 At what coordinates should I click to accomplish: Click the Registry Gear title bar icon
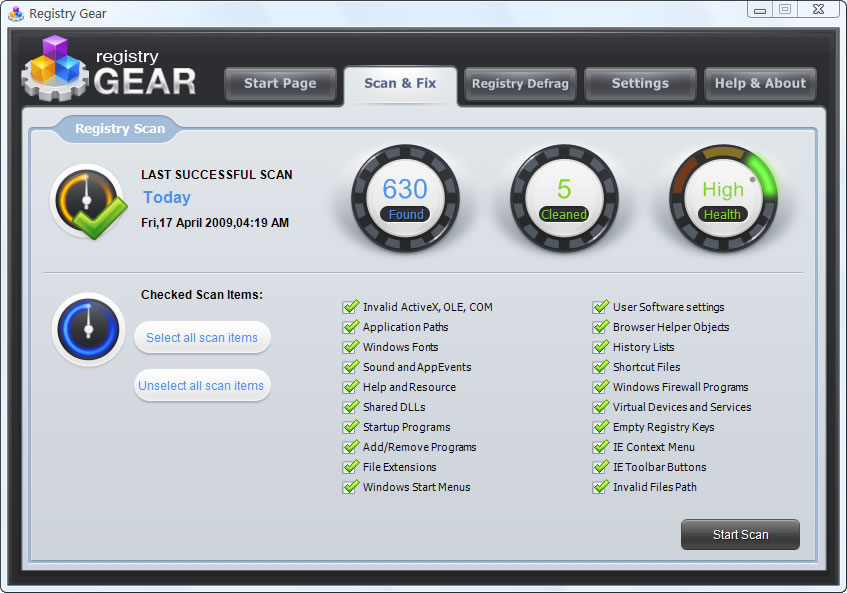click(x=16, y=14)
